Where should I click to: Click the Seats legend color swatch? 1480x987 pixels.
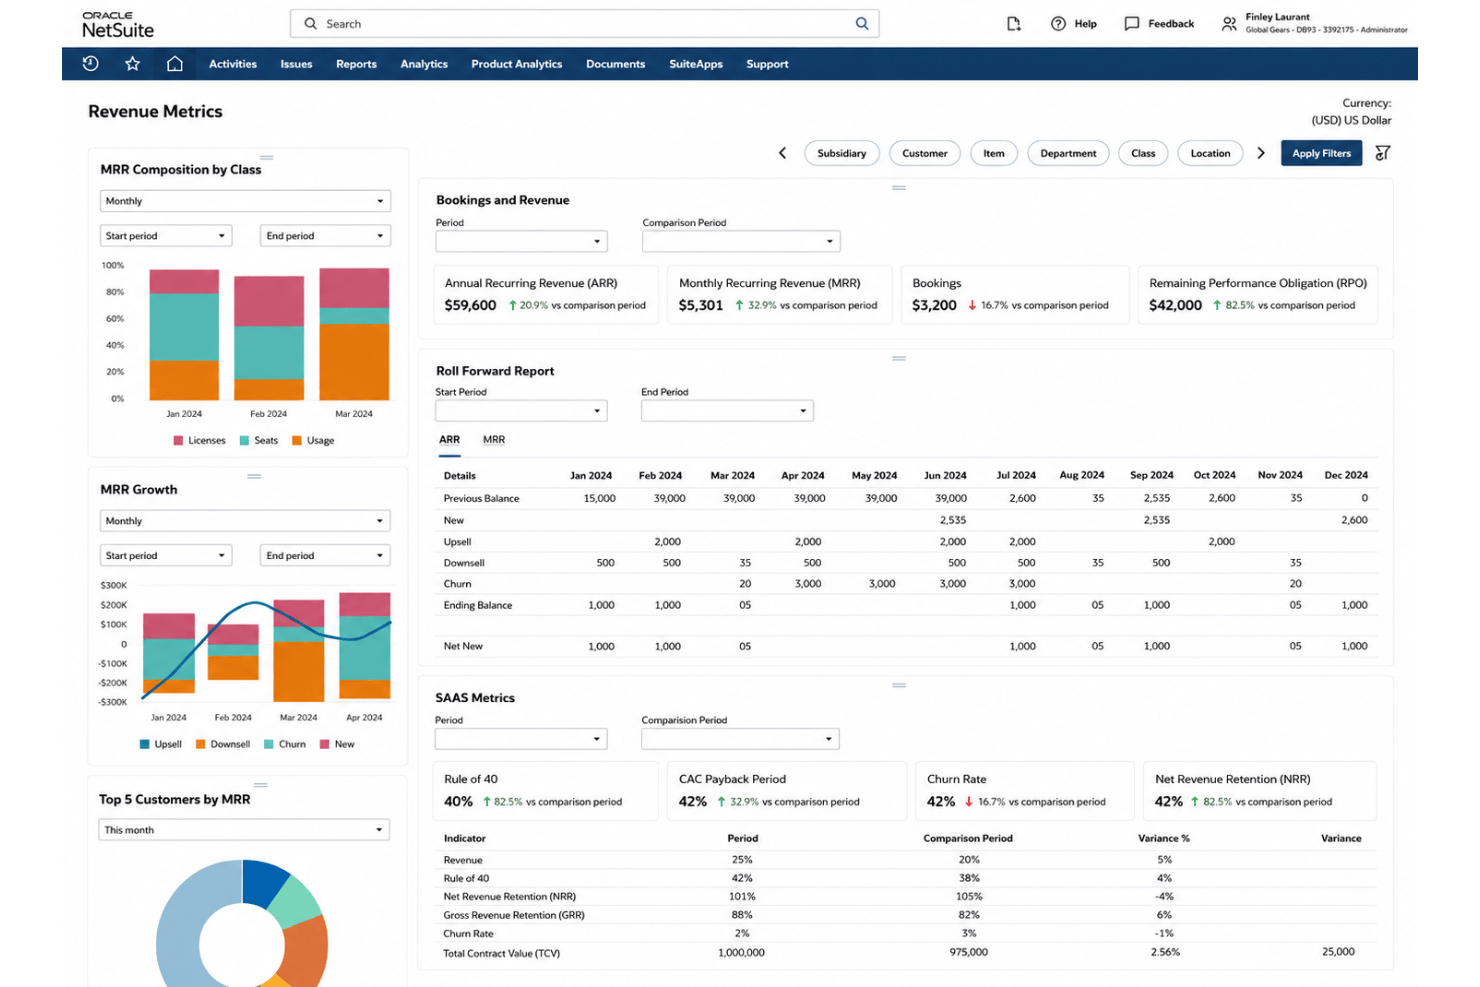pyautogui.click(x=244, y=440)
